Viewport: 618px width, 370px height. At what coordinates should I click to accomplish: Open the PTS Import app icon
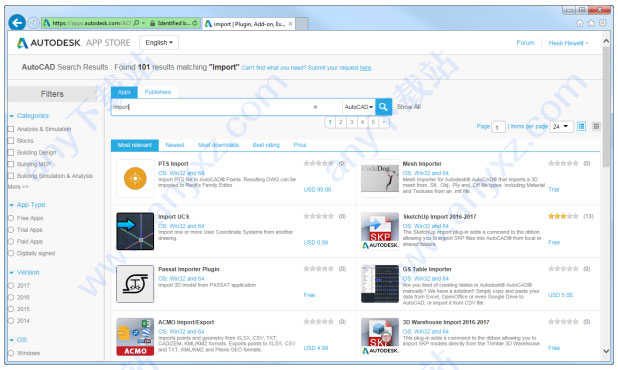point(135,178)
